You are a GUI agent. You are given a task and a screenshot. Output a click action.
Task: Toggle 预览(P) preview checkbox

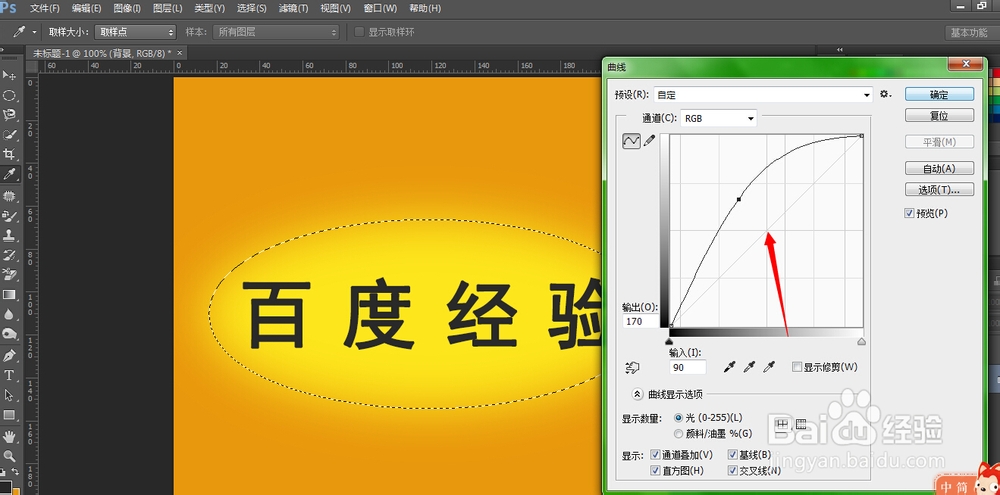(909, 214)
